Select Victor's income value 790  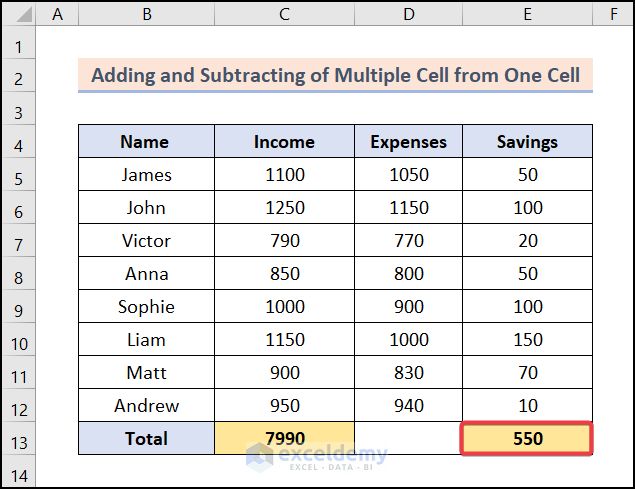284,241
